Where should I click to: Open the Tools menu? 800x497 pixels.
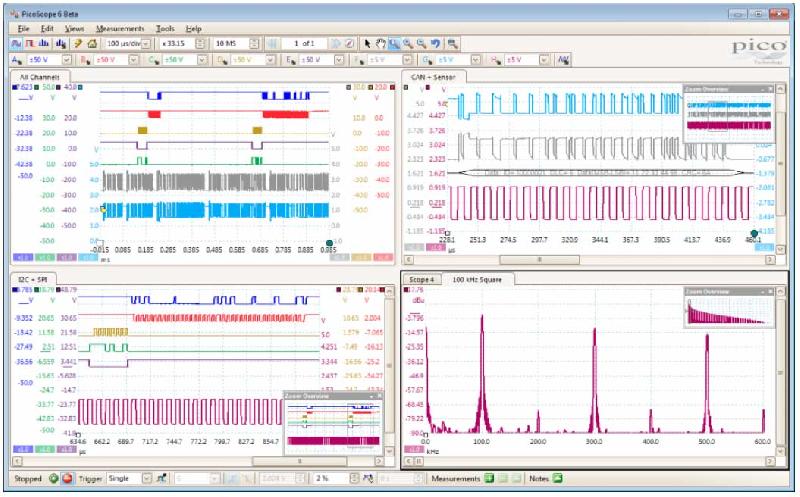(165, 29)
